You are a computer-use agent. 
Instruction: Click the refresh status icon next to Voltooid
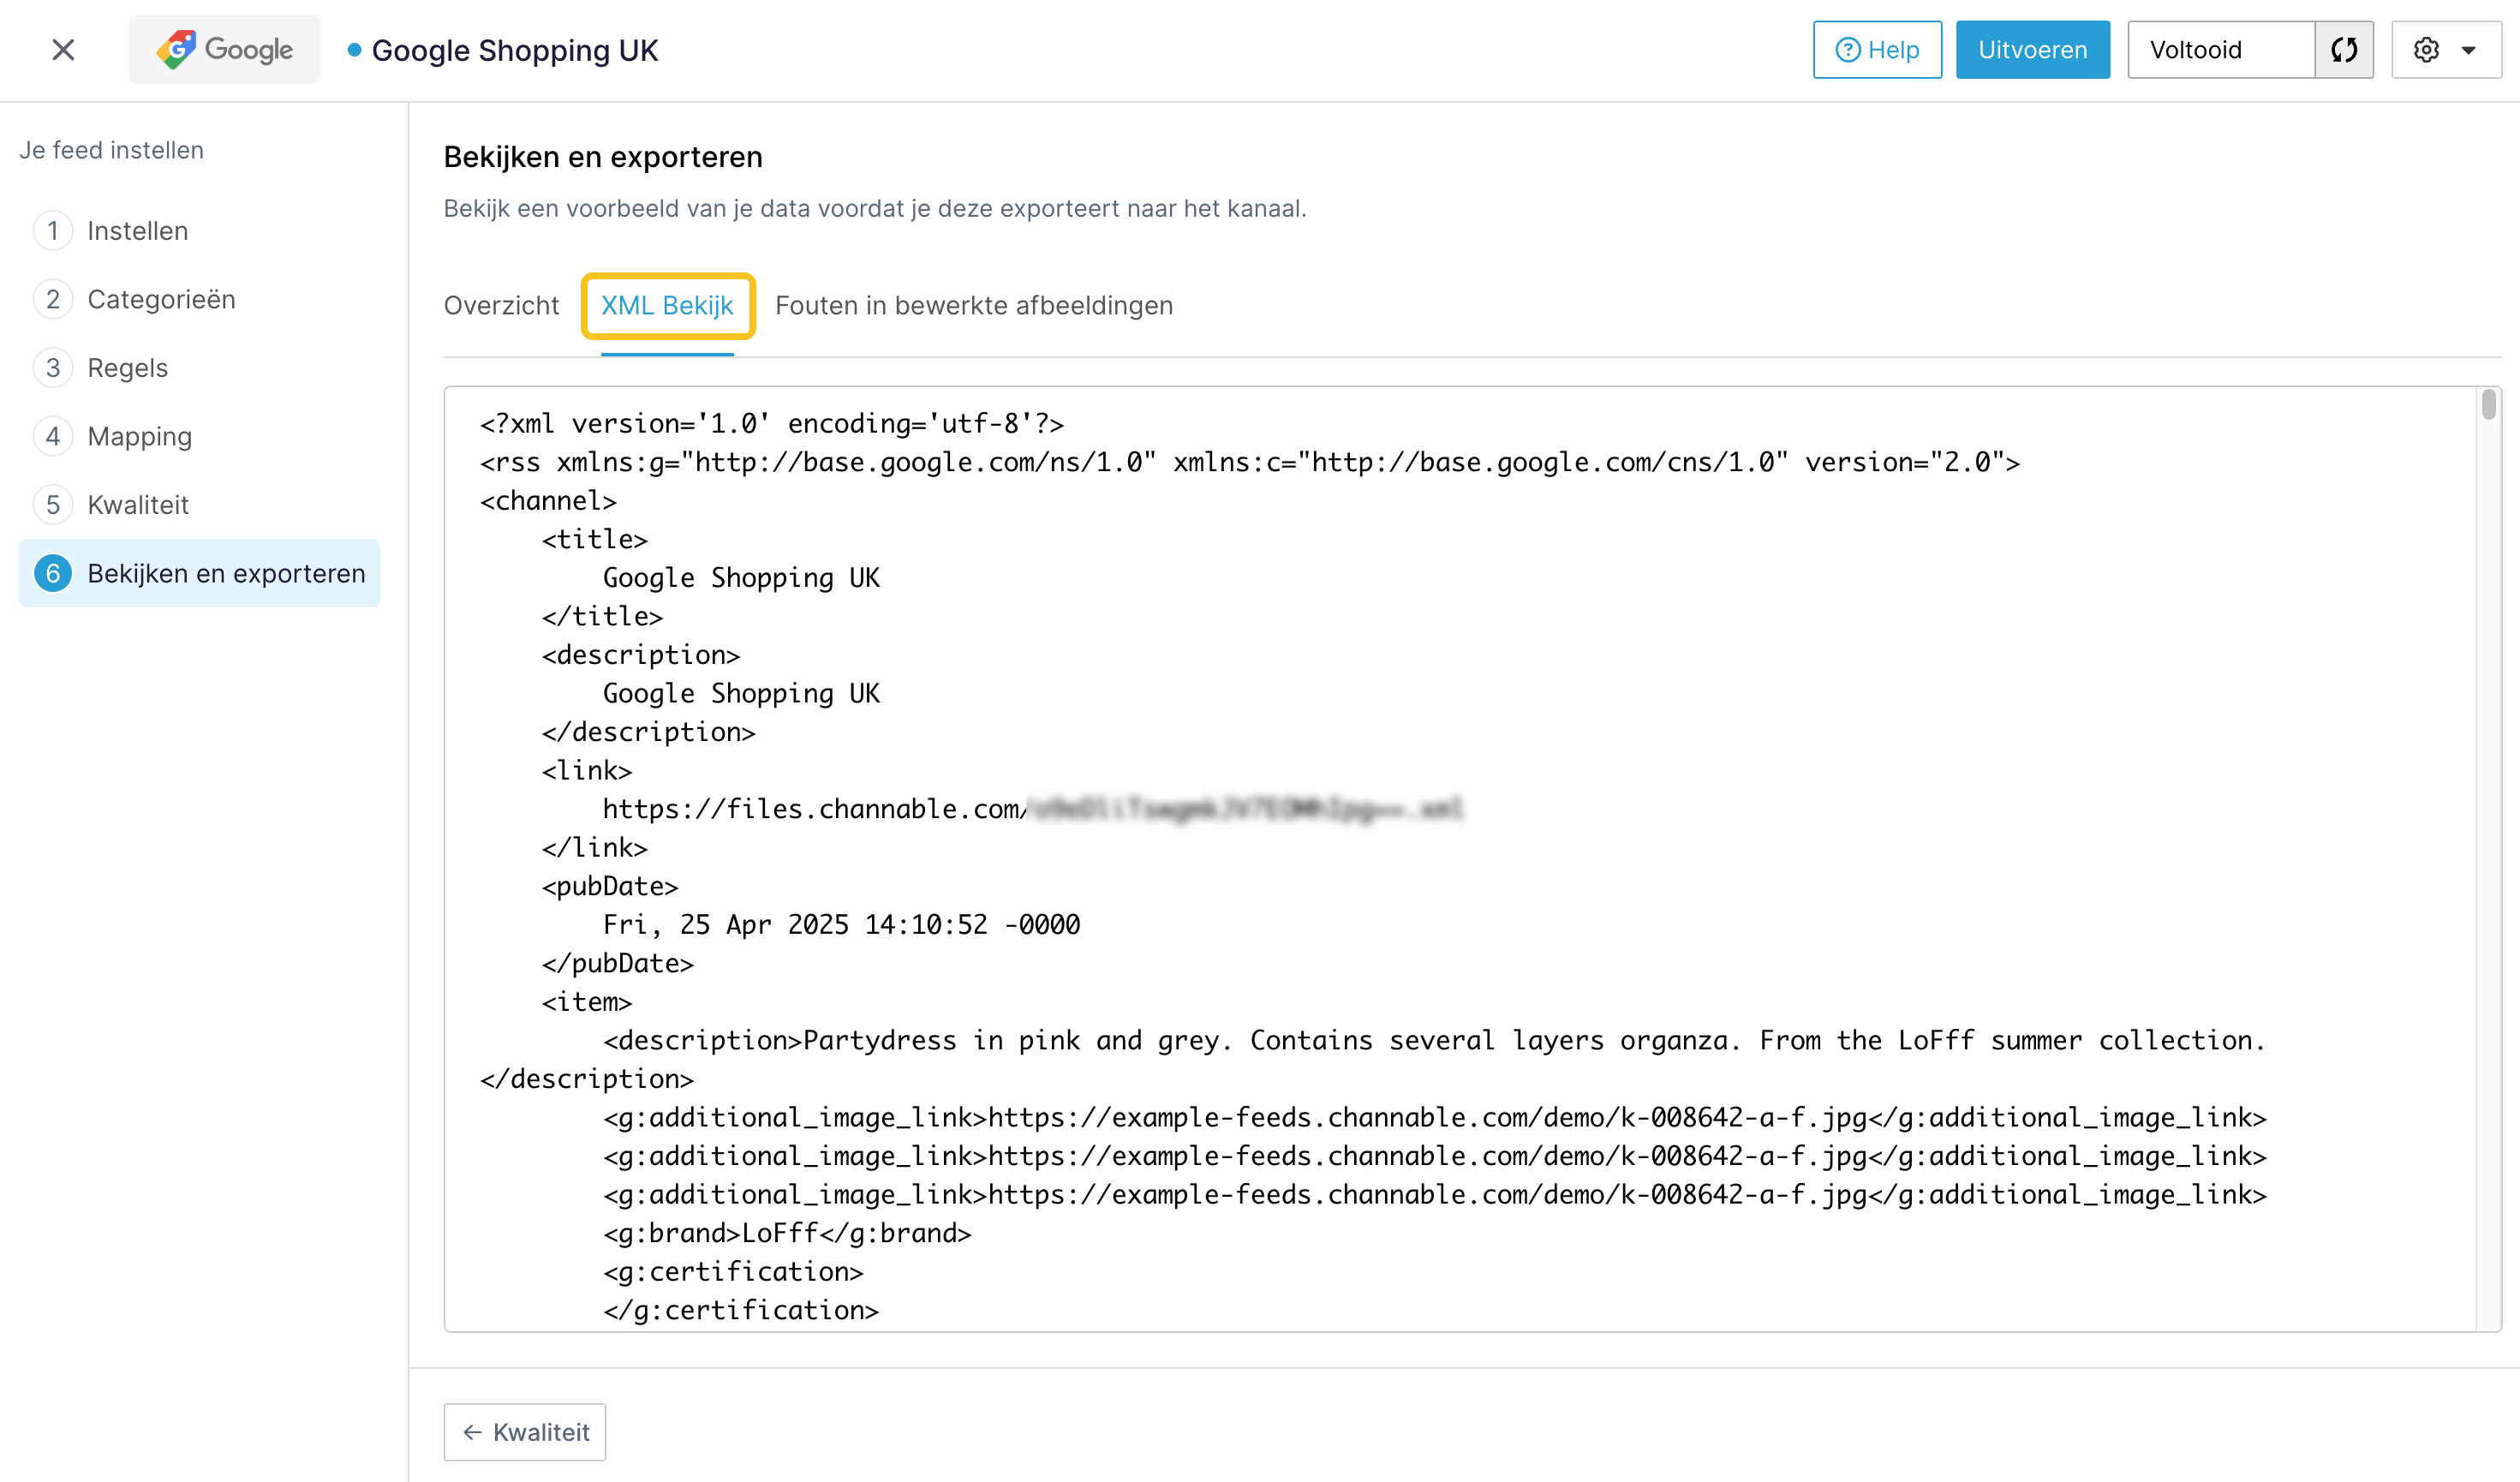click(x=2344, y=50)
